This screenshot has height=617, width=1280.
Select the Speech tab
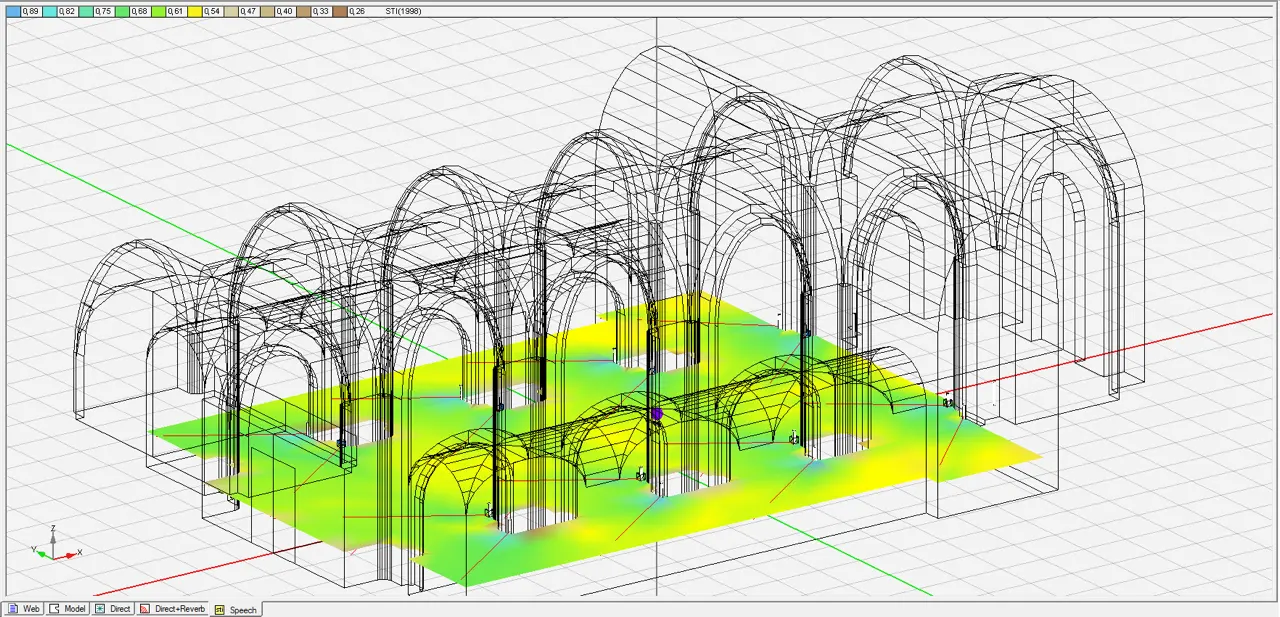(236, 609)
